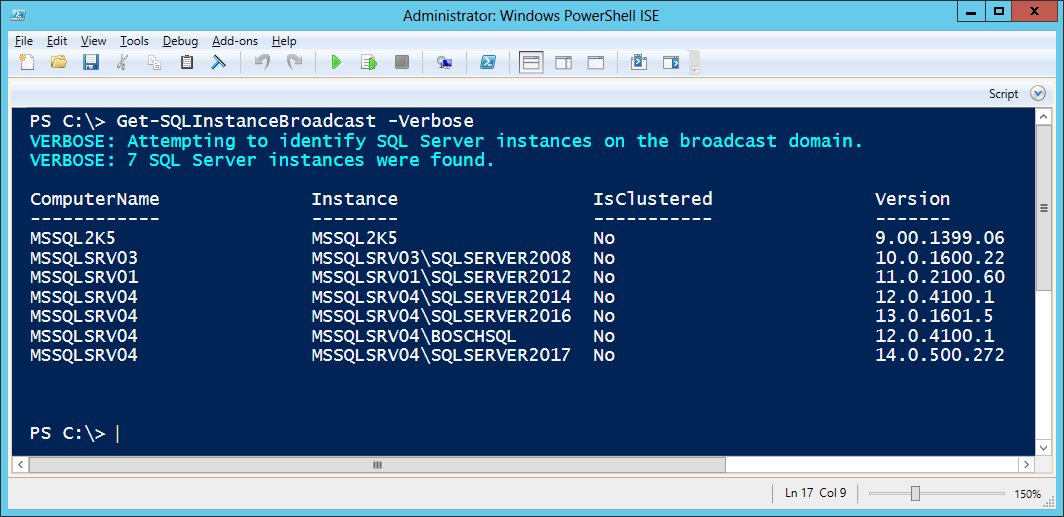Viewport: 1064px width, 517px height.
Task: Click the ComputerName column header
Action: [95, 199]
